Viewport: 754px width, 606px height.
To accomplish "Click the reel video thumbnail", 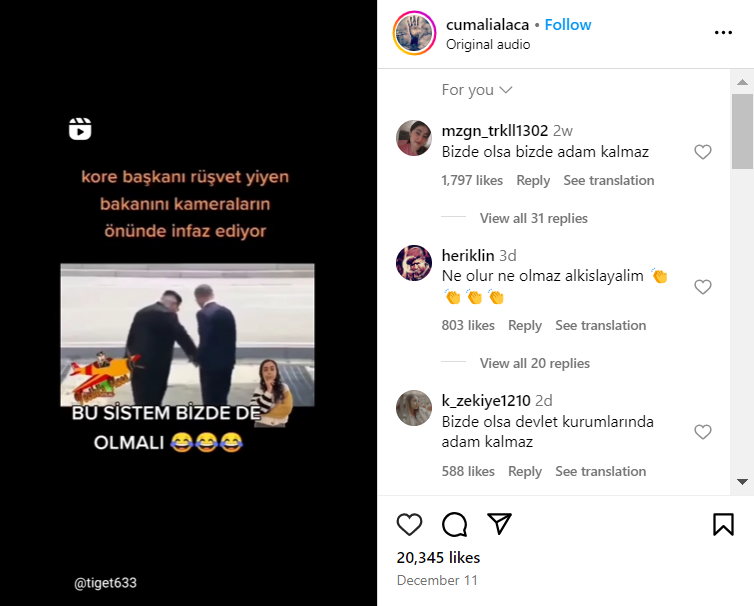I will click(188, 340).
